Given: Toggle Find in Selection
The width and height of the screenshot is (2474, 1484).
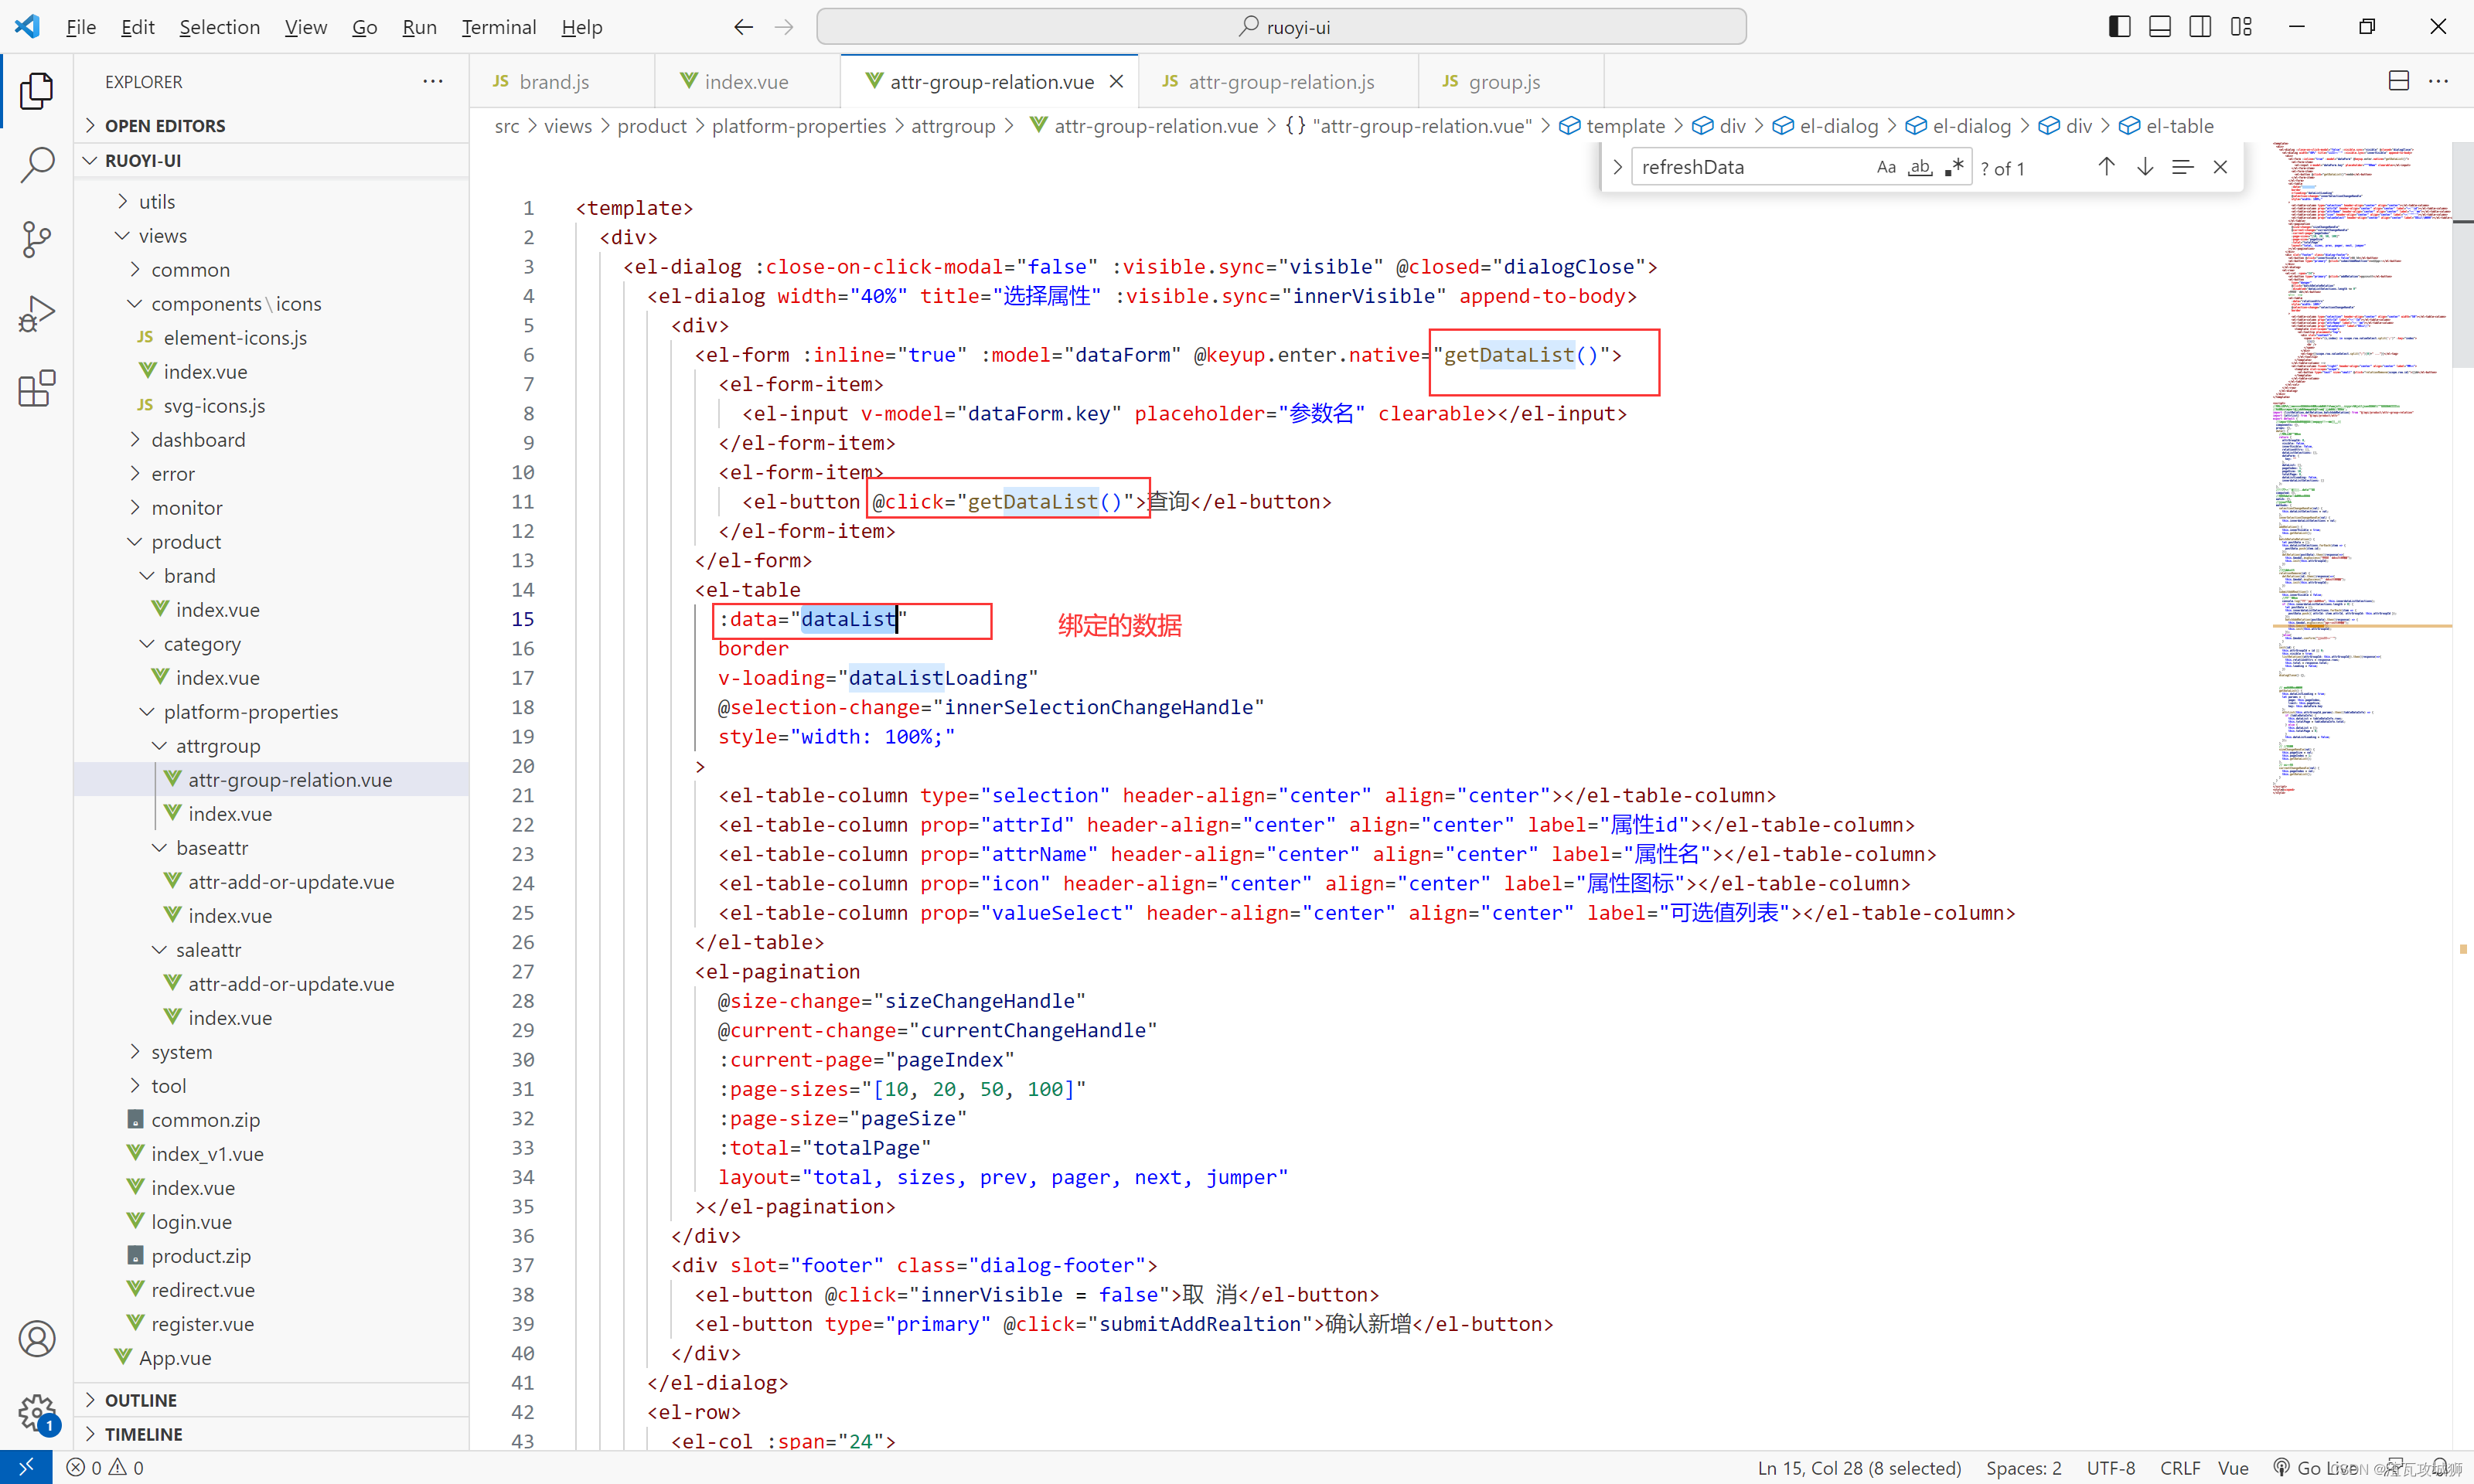Looking at the screenshot, I should (x=2183, y=167).
